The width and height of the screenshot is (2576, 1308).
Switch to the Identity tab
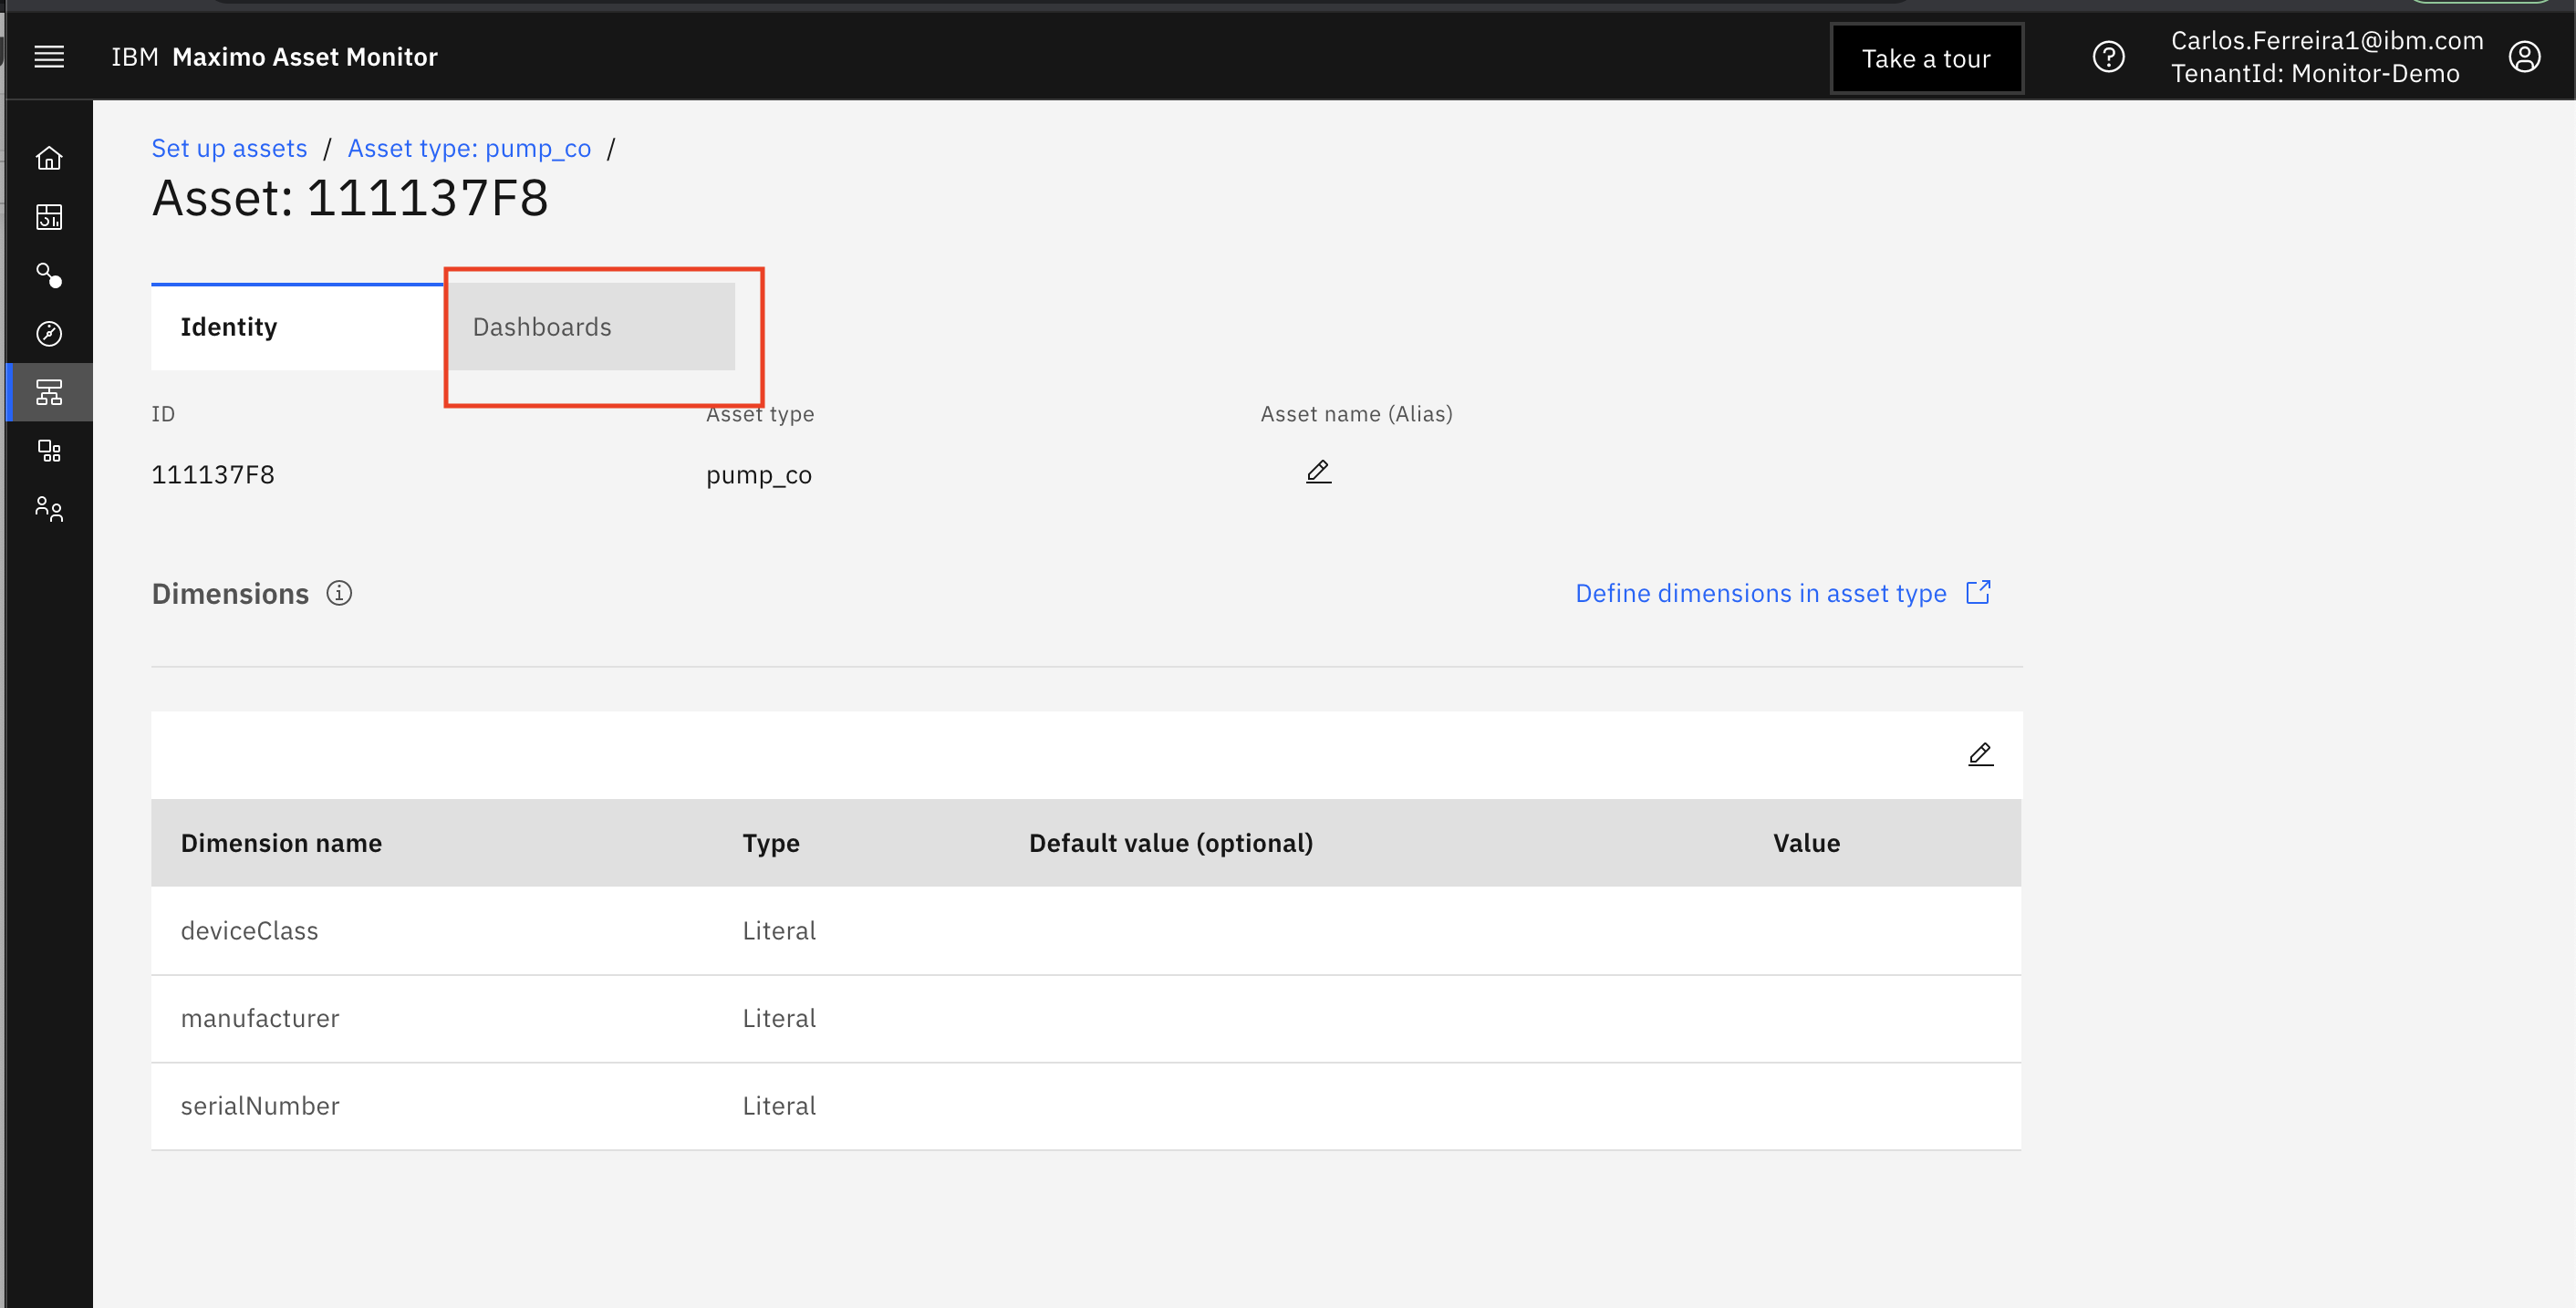(297, 327)
